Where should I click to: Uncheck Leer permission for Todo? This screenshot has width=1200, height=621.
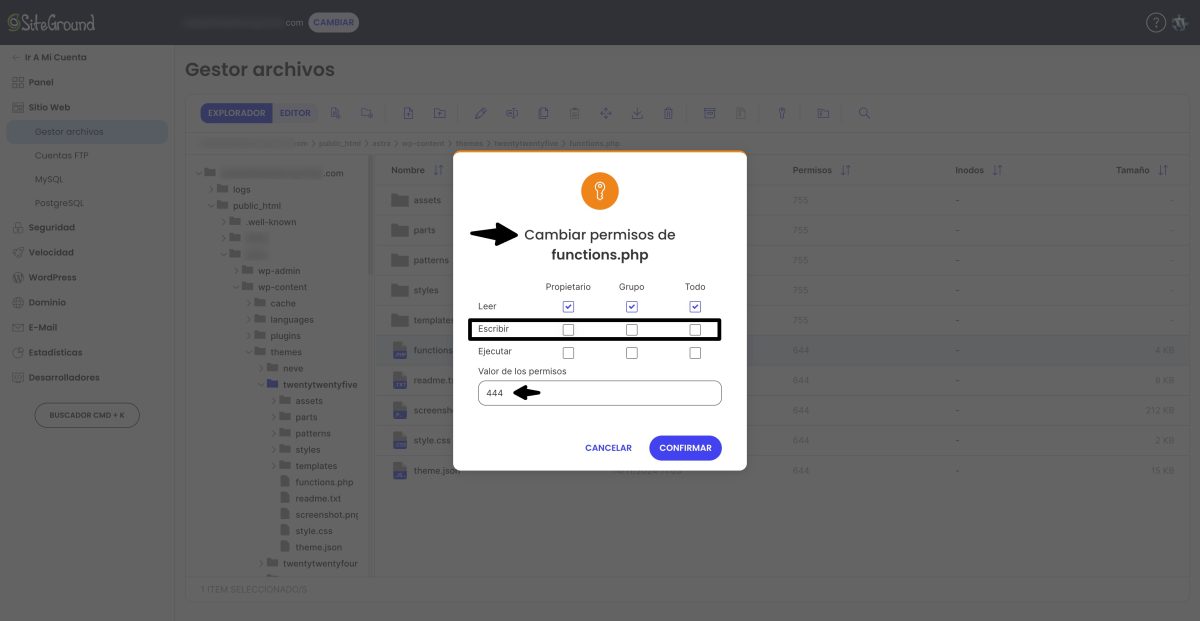pyautogui.click(x=695, y=306)
